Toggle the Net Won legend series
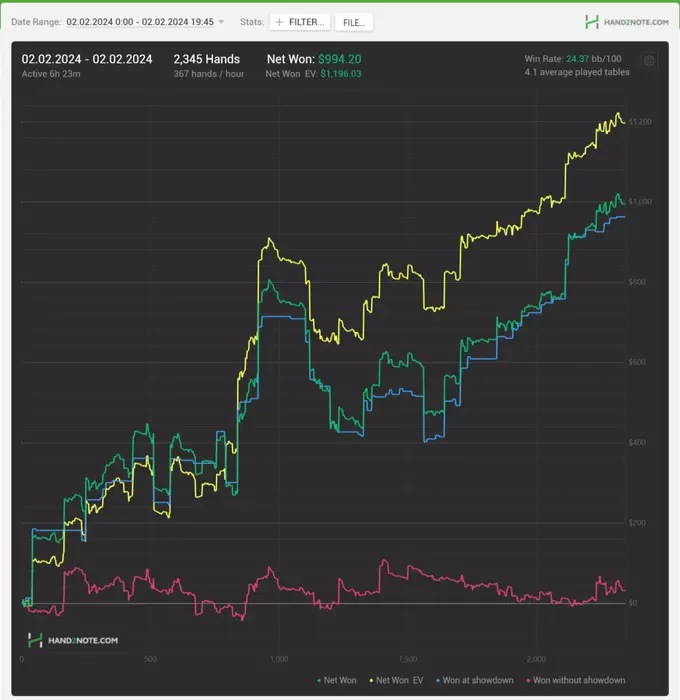Image resolution: width=680 pixels, height=700 pixels. tap(337, 680)
